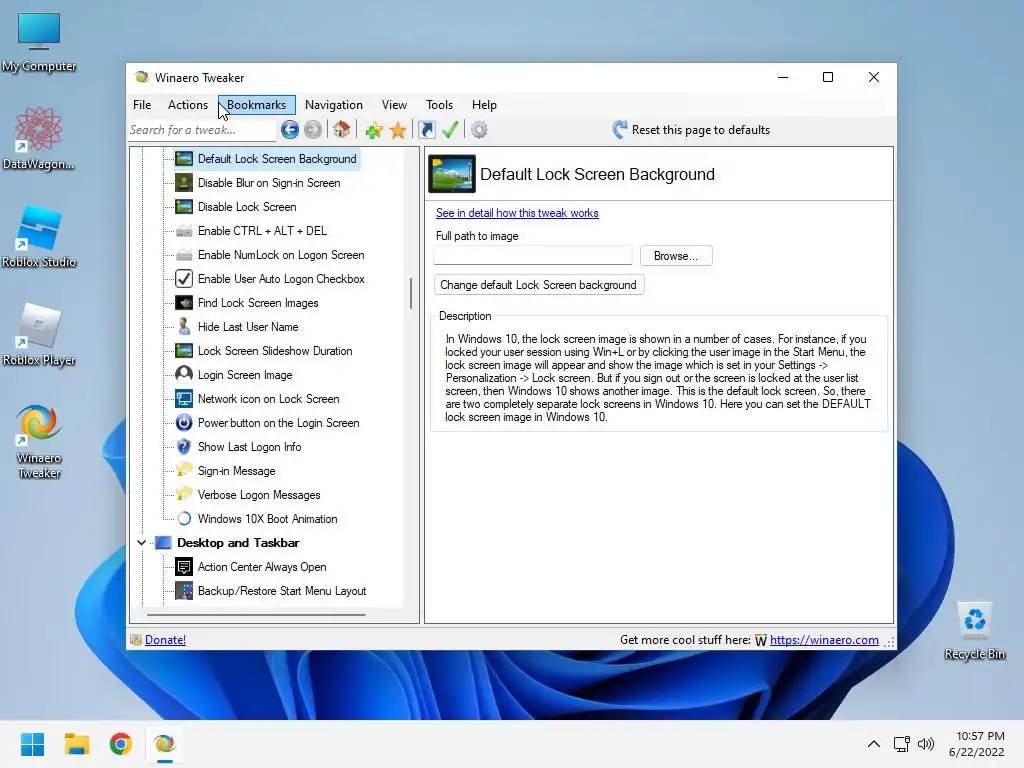Click Reset this page to defaults

tap(691, 130)
